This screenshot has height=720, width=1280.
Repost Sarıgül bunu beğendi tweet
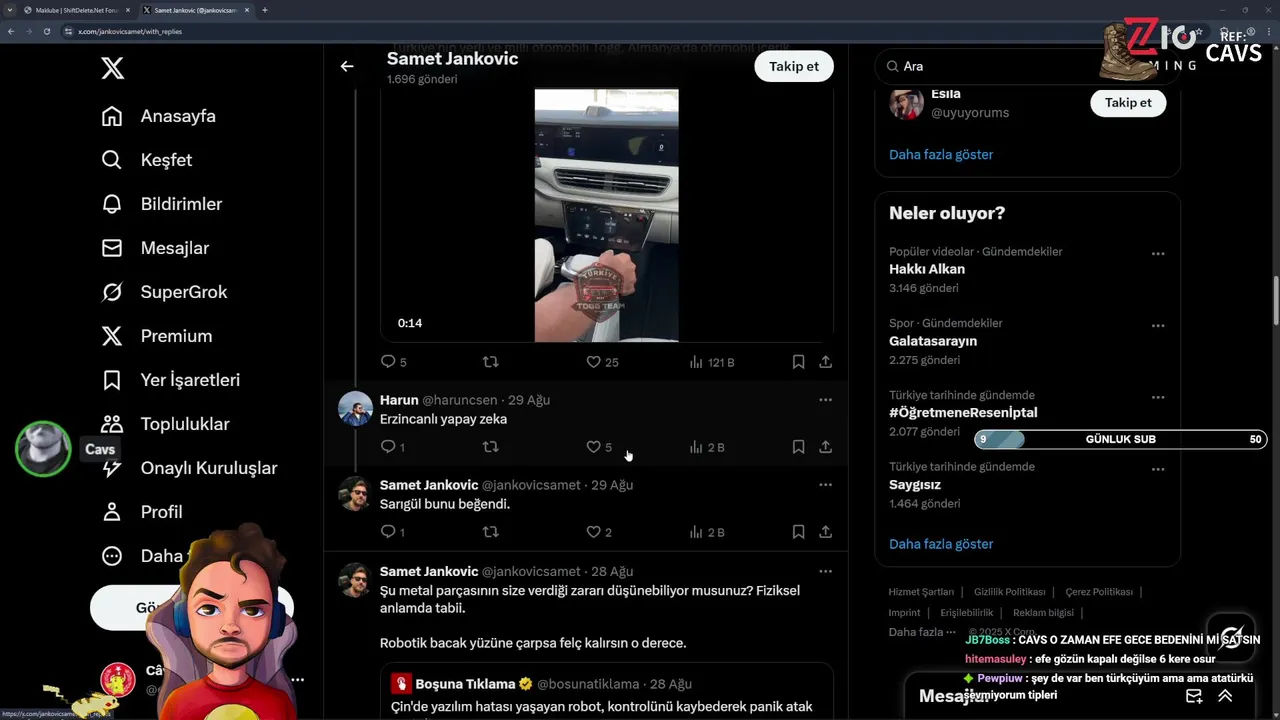(x=490, y=532)
